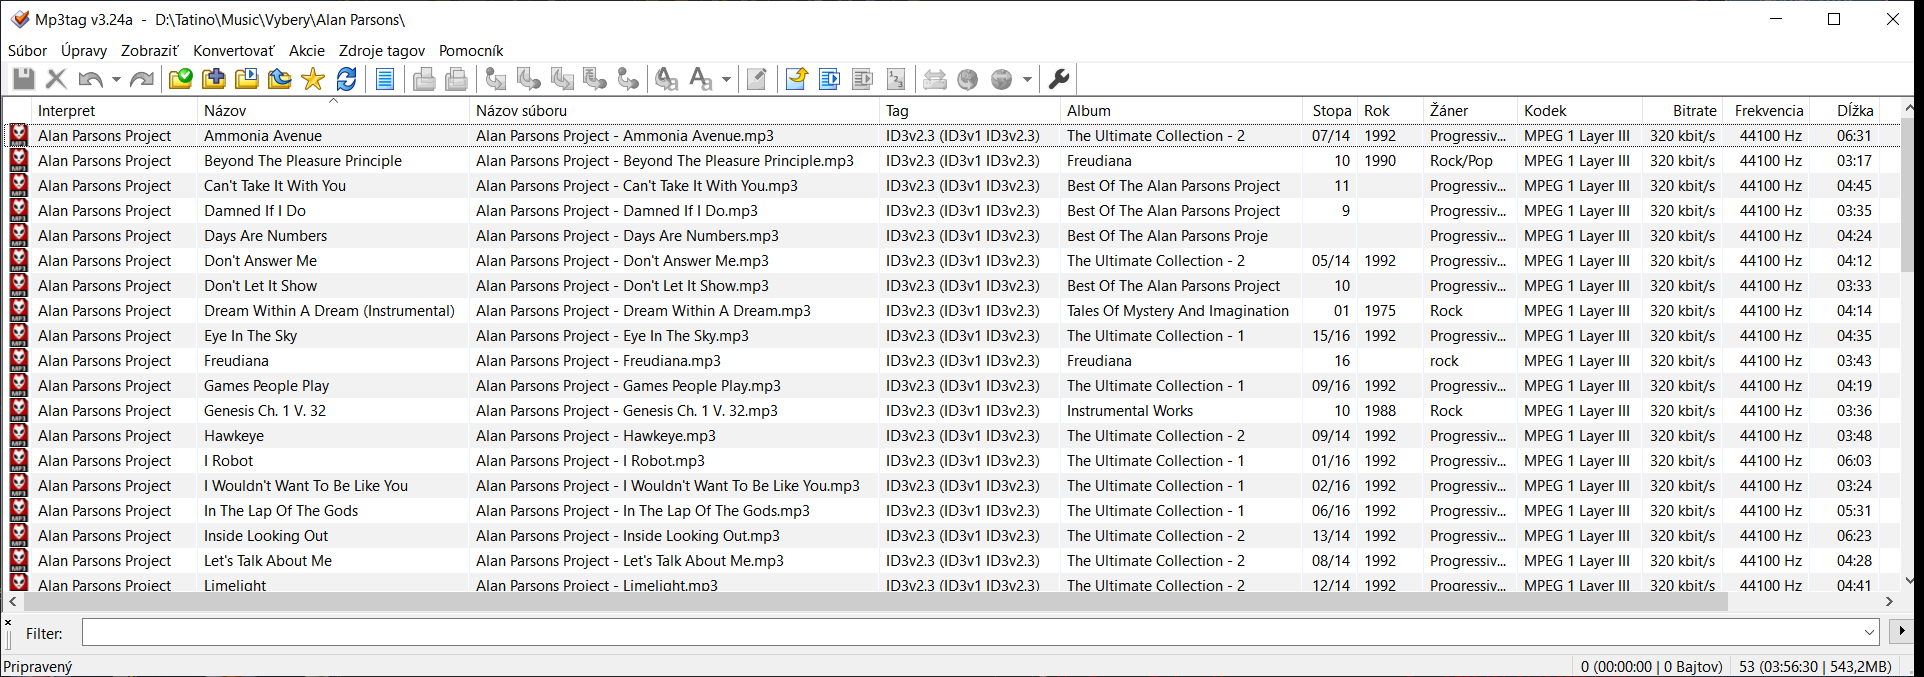Viewport: 1924px width, 677px height.
Task: Open the Konvertovať menu
Action: (233, 51)
